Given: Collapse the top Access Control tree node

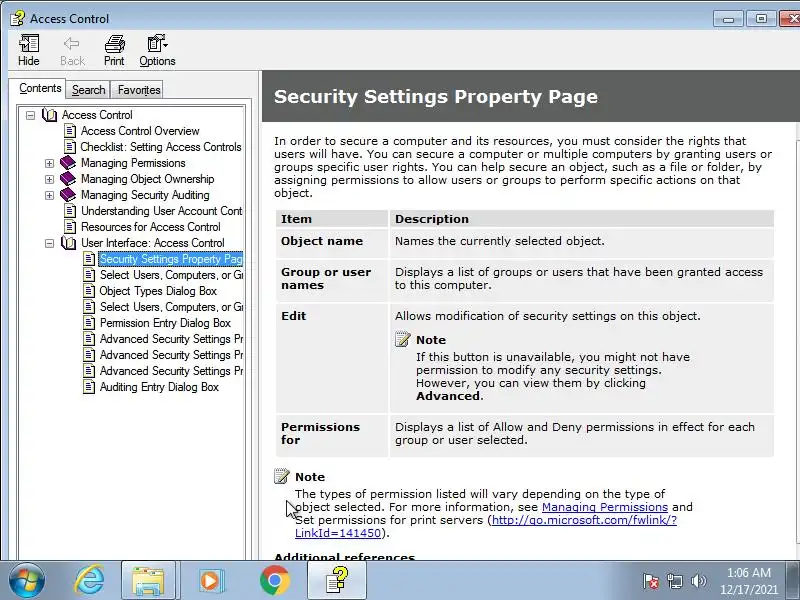Looking at the screenshot, I should (31, 115).
